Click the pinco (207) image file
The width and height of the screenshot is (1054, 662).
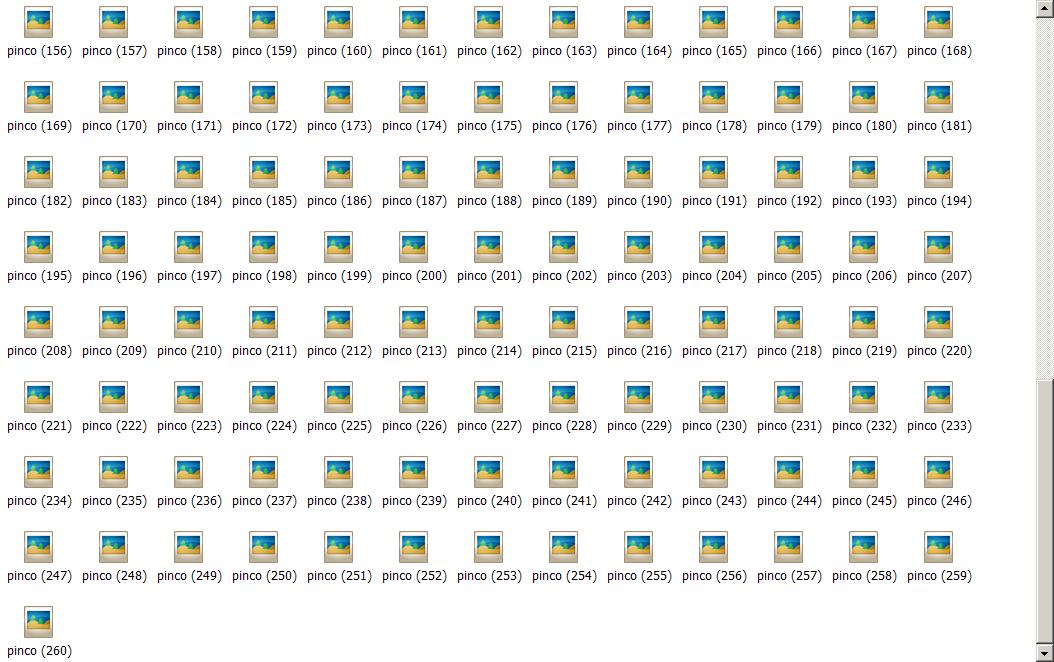click(938, 247)
